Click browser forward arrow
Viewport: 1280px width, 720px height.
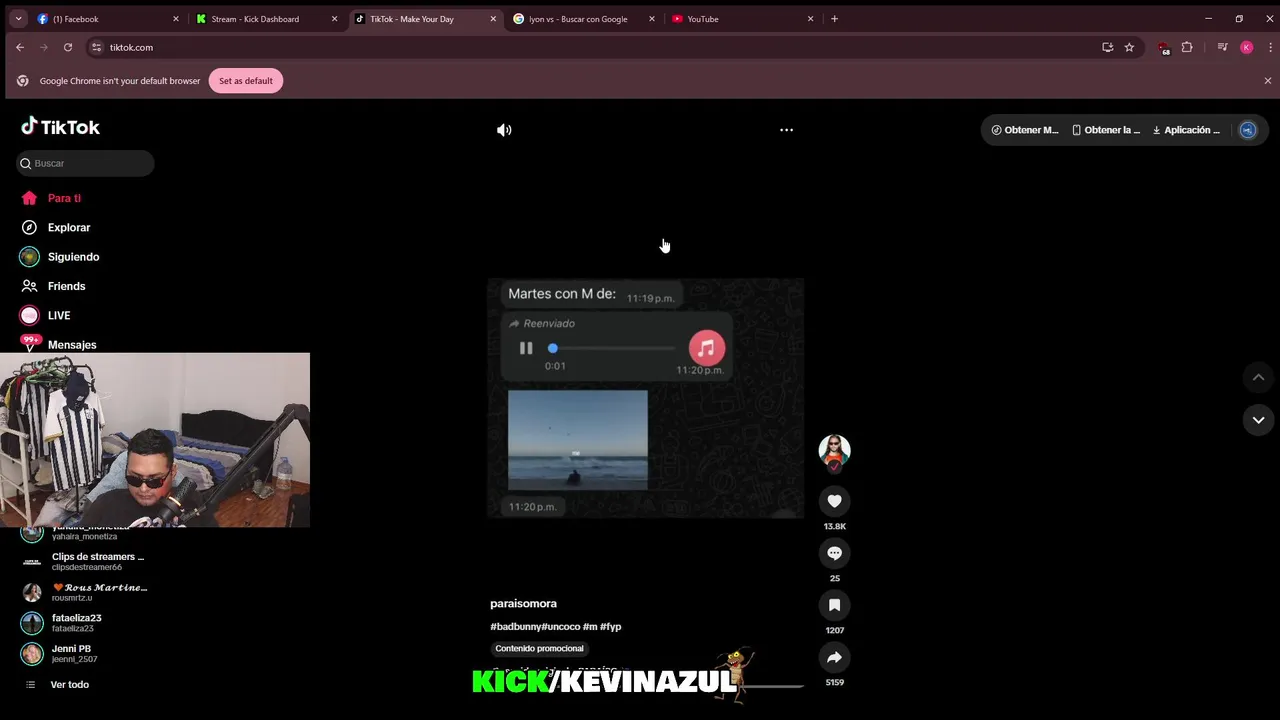tap(44, 47)
